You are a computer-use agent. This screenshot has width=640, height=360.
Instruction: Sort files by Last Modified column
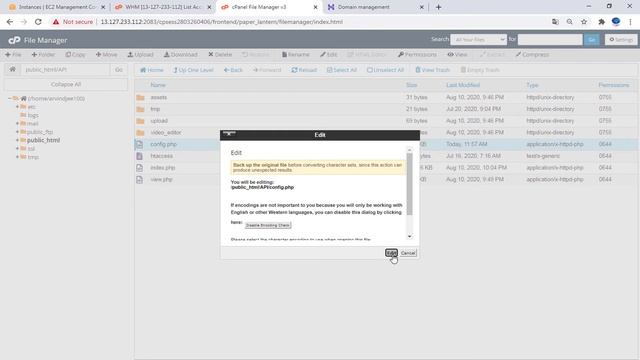[463, 85]
